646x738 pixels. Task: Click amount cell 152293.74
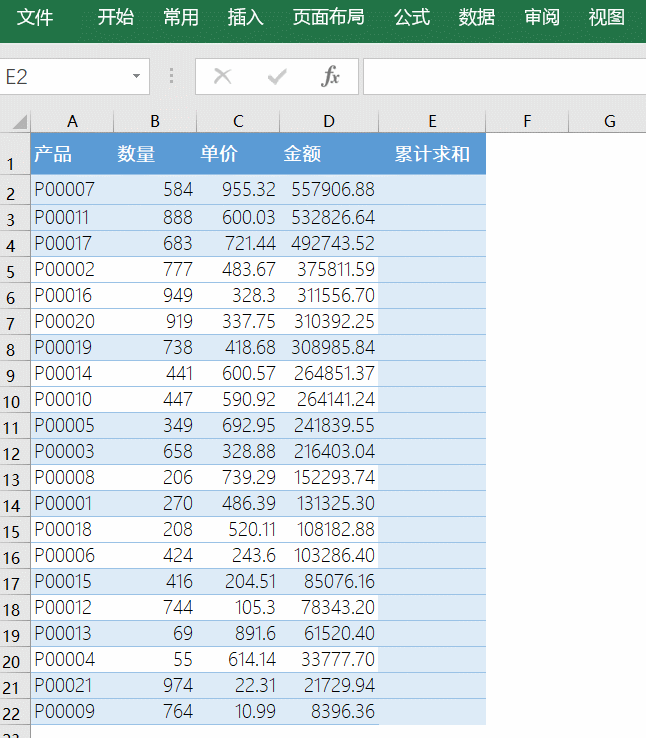tap(329, 478)
